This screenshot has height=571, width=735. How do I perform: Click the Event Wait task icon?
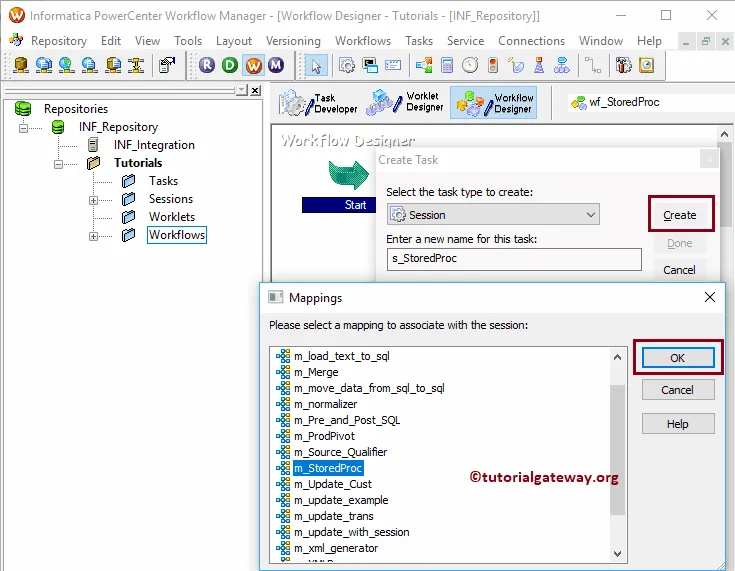(516, 65)
